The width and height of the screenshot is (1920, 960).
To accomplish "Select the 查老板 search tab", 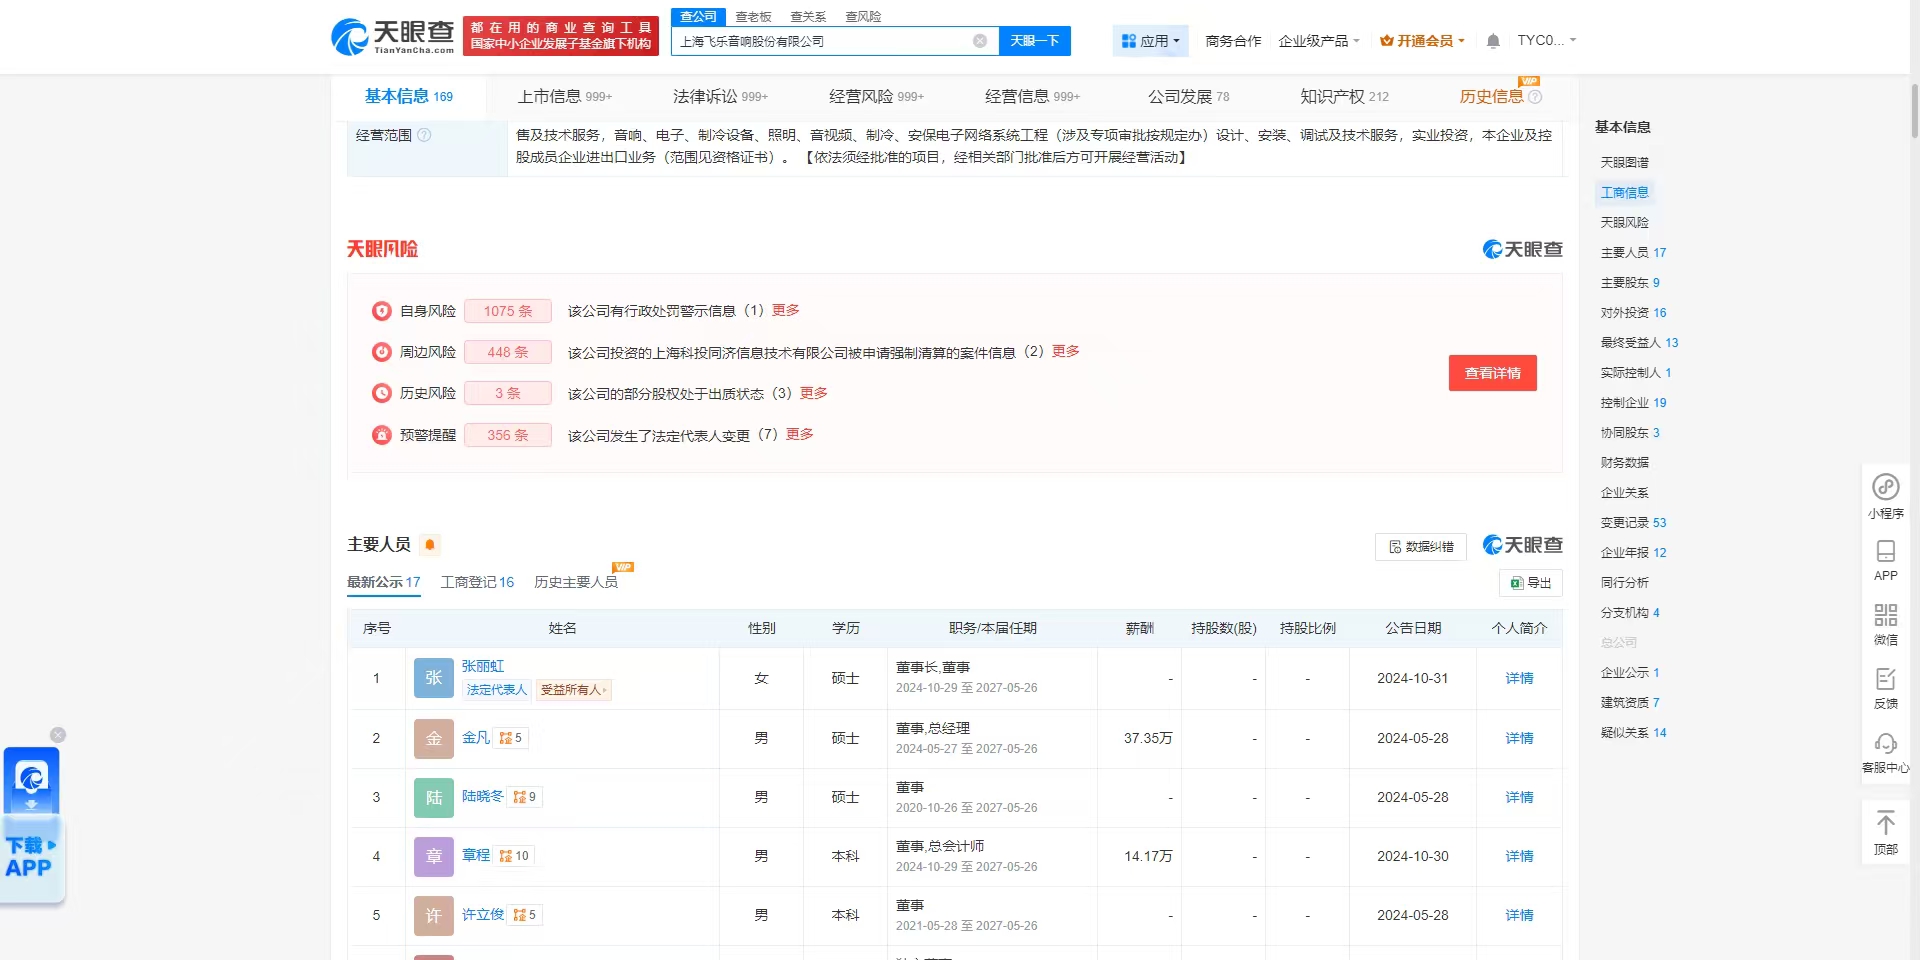I will [753, 17].
